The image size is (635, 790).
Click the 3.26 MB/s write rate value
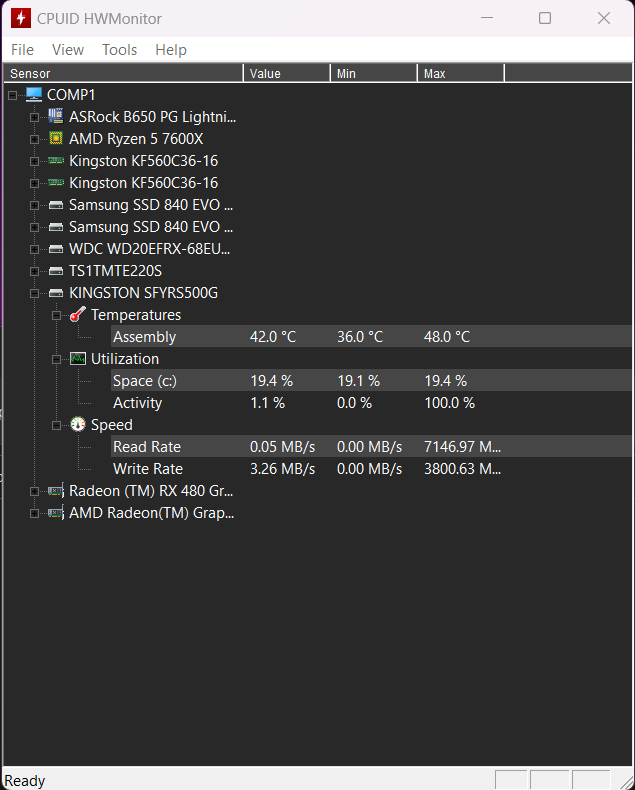click(282, 469)
